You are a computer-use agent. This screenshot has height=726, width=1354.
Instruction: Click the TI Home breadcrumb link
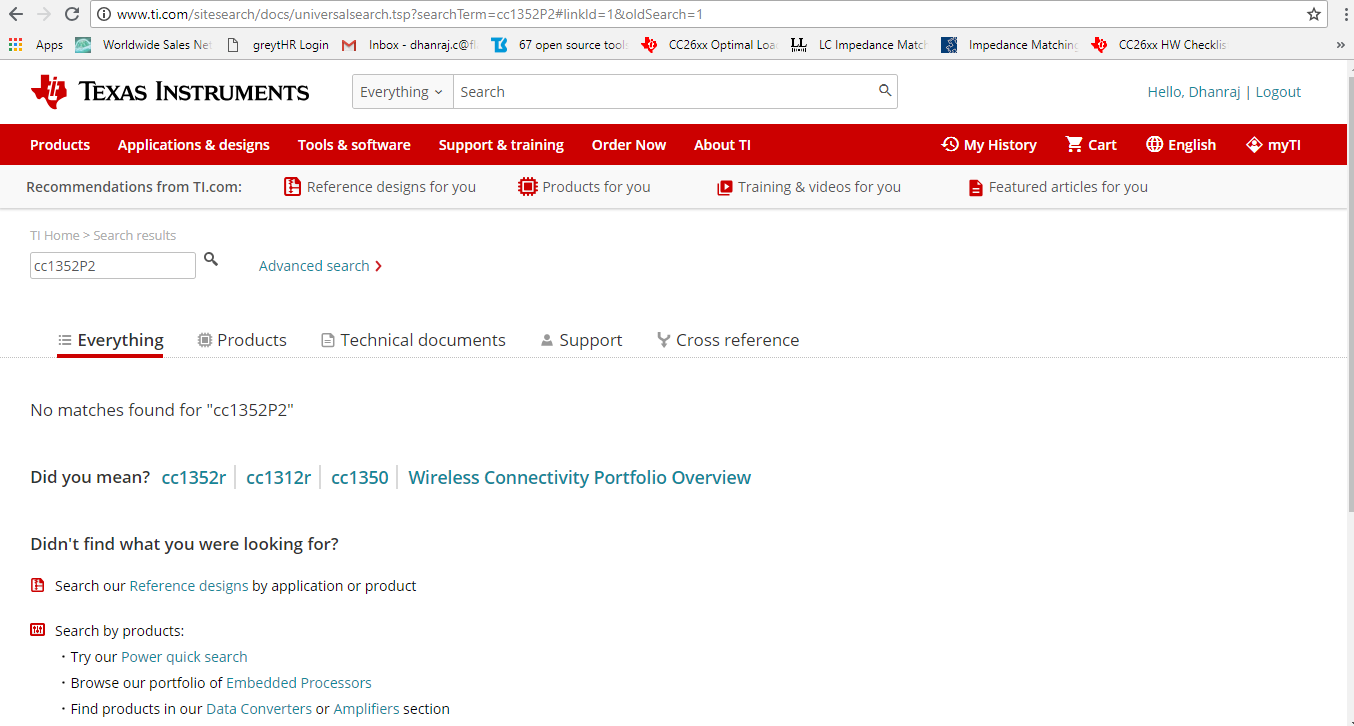[x=54, y=235]
